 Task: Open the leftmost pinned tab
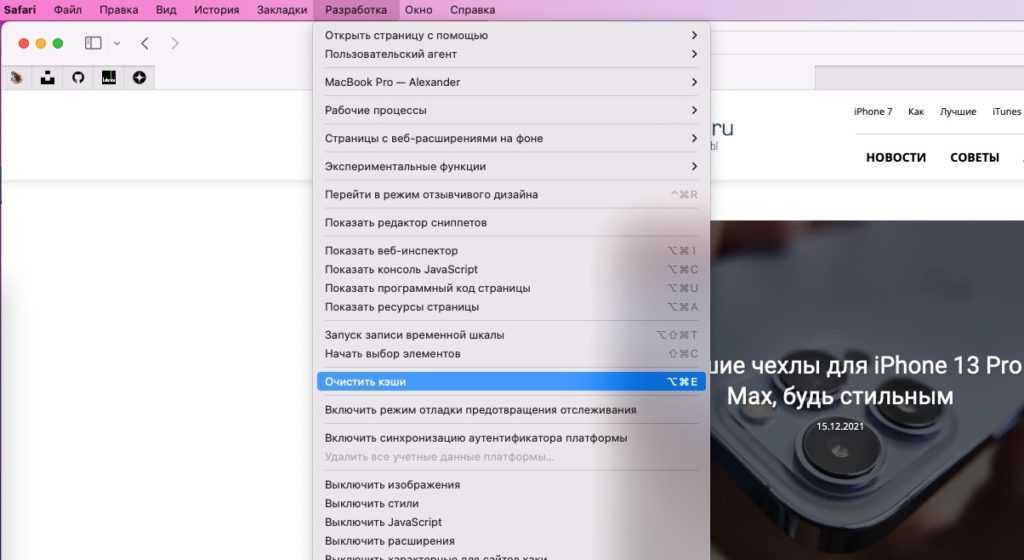tap(17, 77)
